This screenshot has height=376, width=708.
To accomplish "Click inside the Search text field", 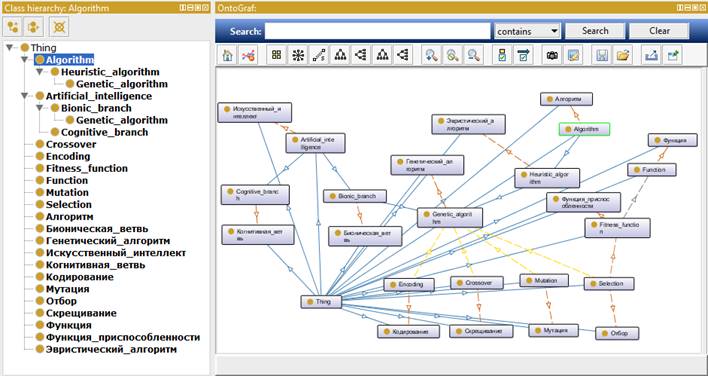I will tap(377, 31).
